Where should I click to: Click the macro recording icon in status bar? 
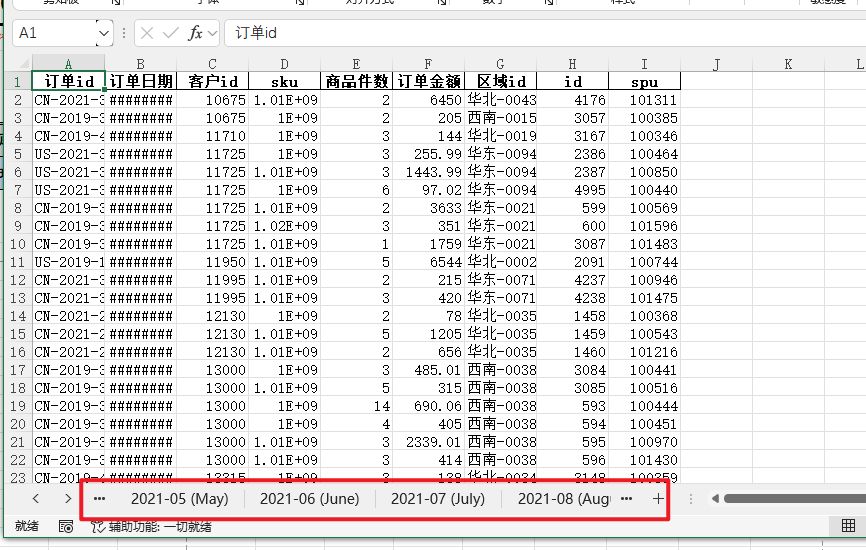click(66, 526)
